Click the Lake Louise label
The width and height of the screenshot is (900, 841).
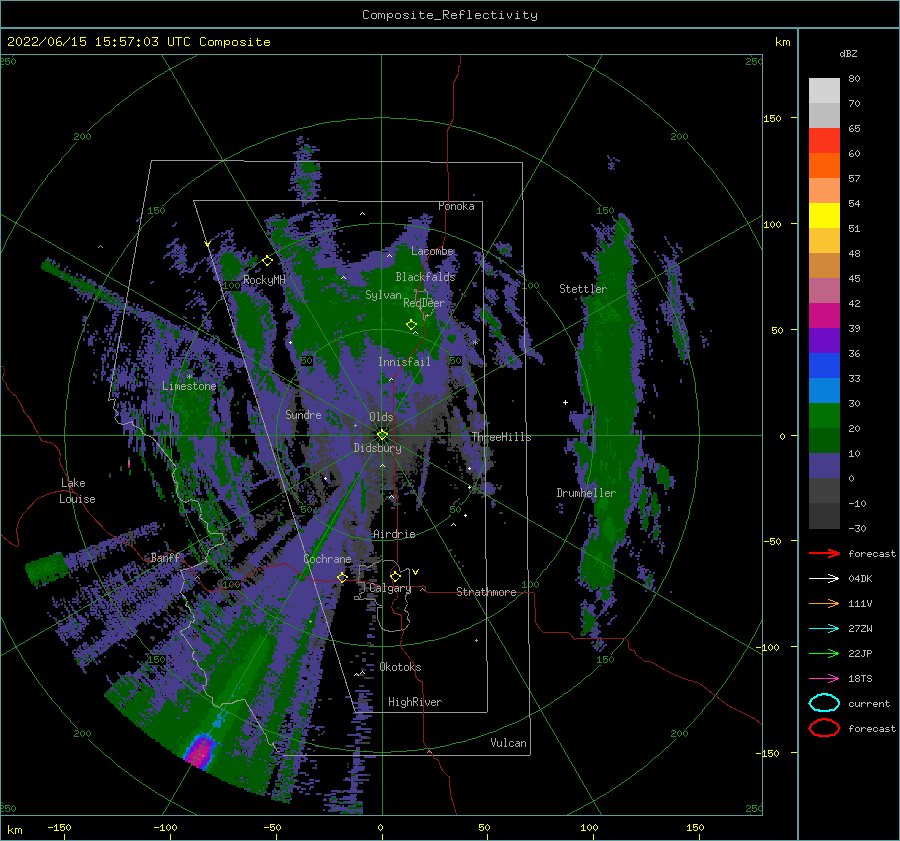click(x=77, y=491)
